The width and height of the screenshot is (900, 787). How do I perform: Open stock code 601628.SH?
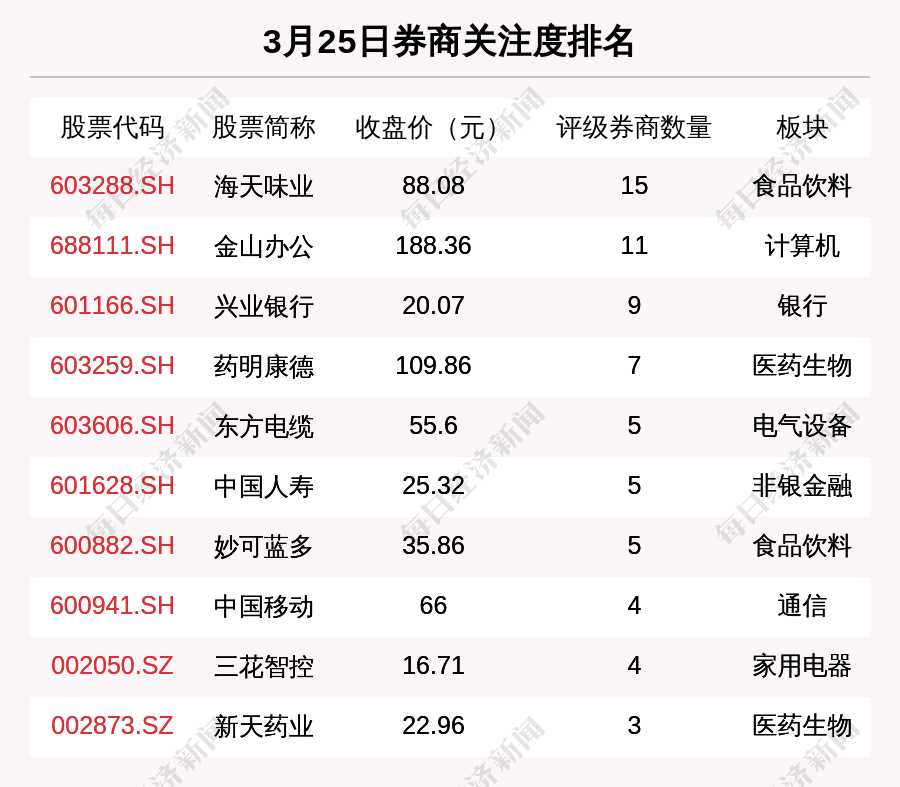coord(112,486)
